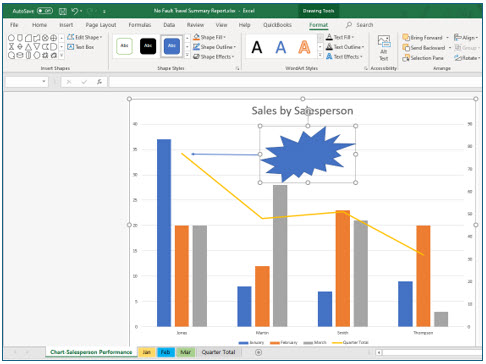Select the upright triangle shape in gallery
This screenshot has width=486, height=364.
(x=28, y=47)
